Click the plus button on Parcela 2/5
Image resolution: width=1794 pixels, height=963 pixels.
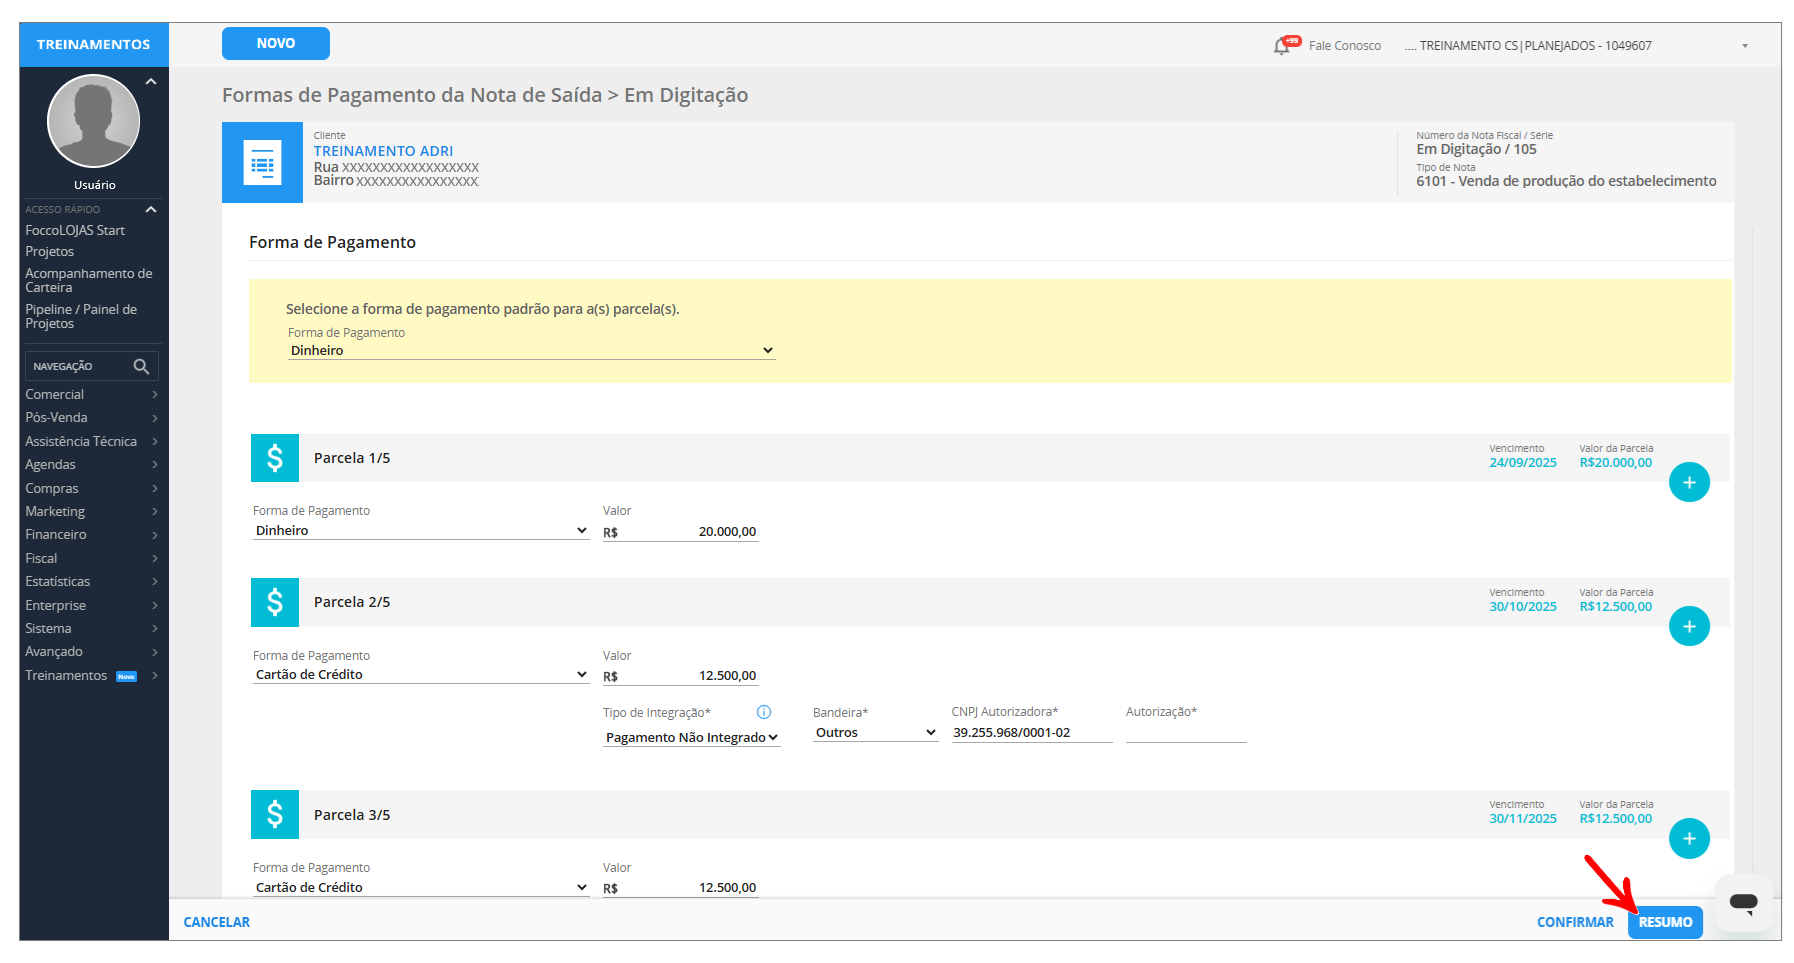click(1688, 627)
